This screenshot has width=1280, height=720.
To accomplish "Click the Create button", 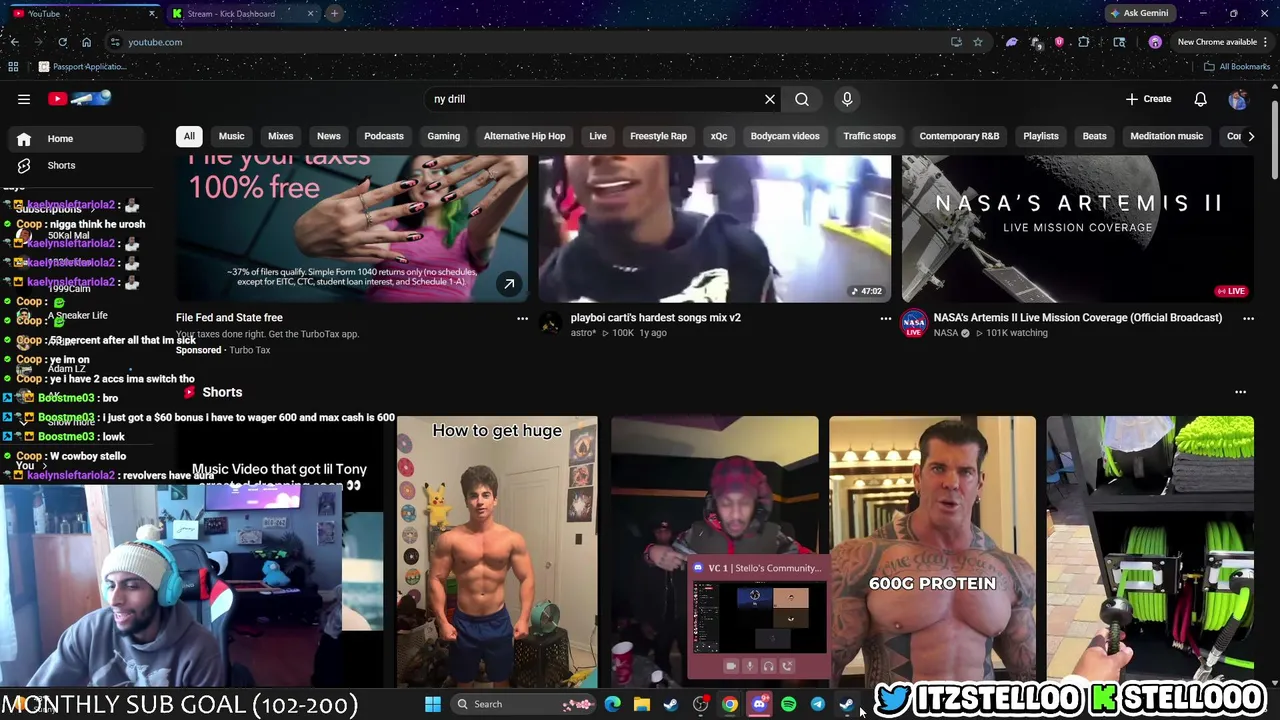I will [x=1148, y=99].
